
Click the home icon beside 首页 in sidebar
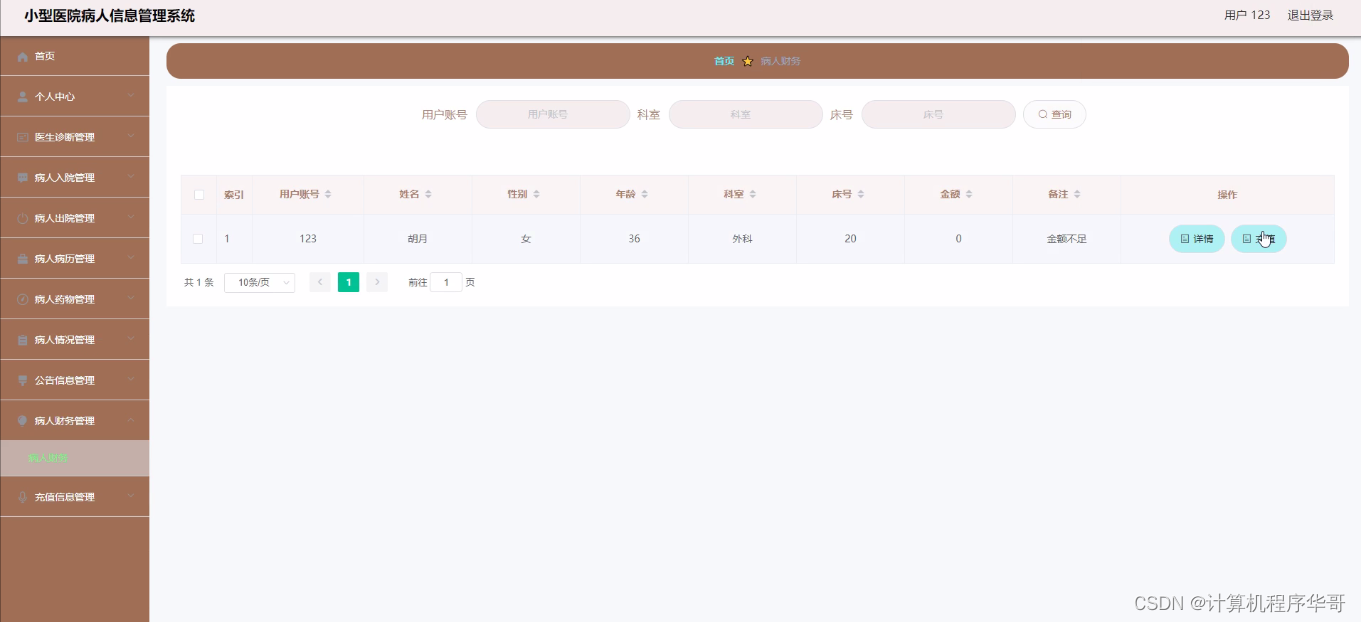click(22, 57)
